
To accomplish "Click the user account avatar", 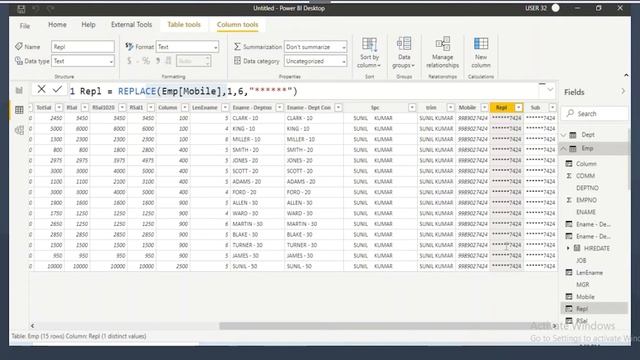I will 556,8.
